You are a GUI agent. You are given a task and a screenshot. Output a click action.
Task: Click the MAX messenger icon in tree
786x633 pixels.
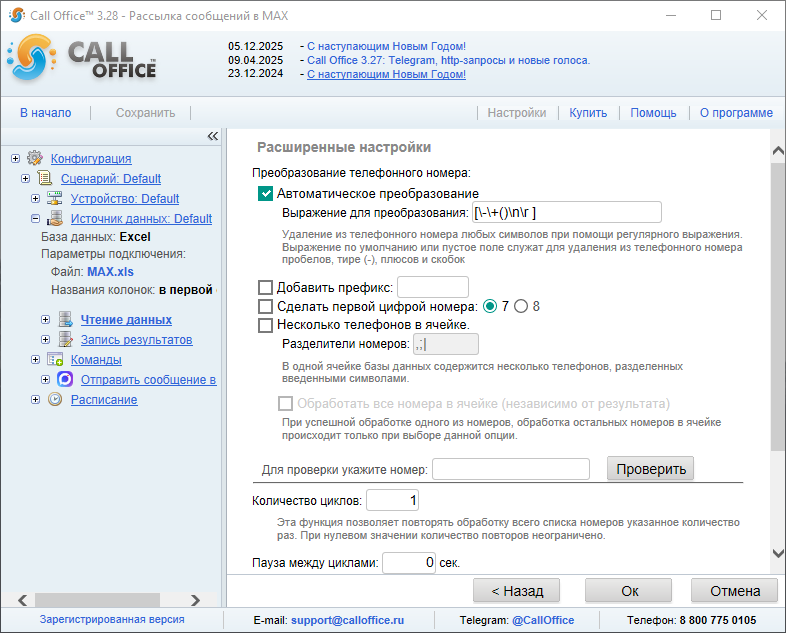(65, 380)
